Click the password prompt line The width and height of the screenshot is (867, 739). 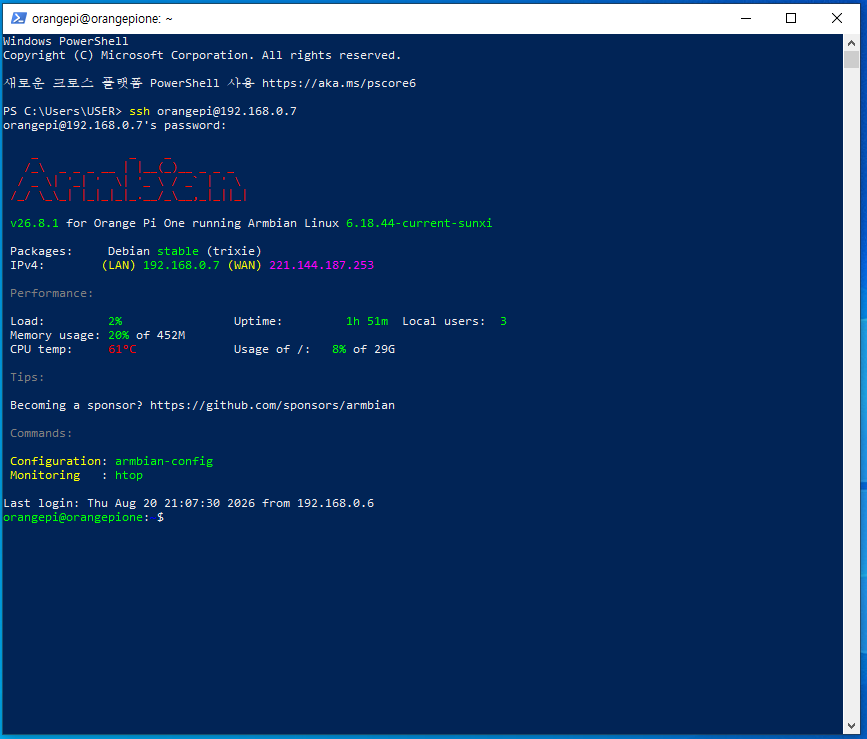tap(114, 125)
